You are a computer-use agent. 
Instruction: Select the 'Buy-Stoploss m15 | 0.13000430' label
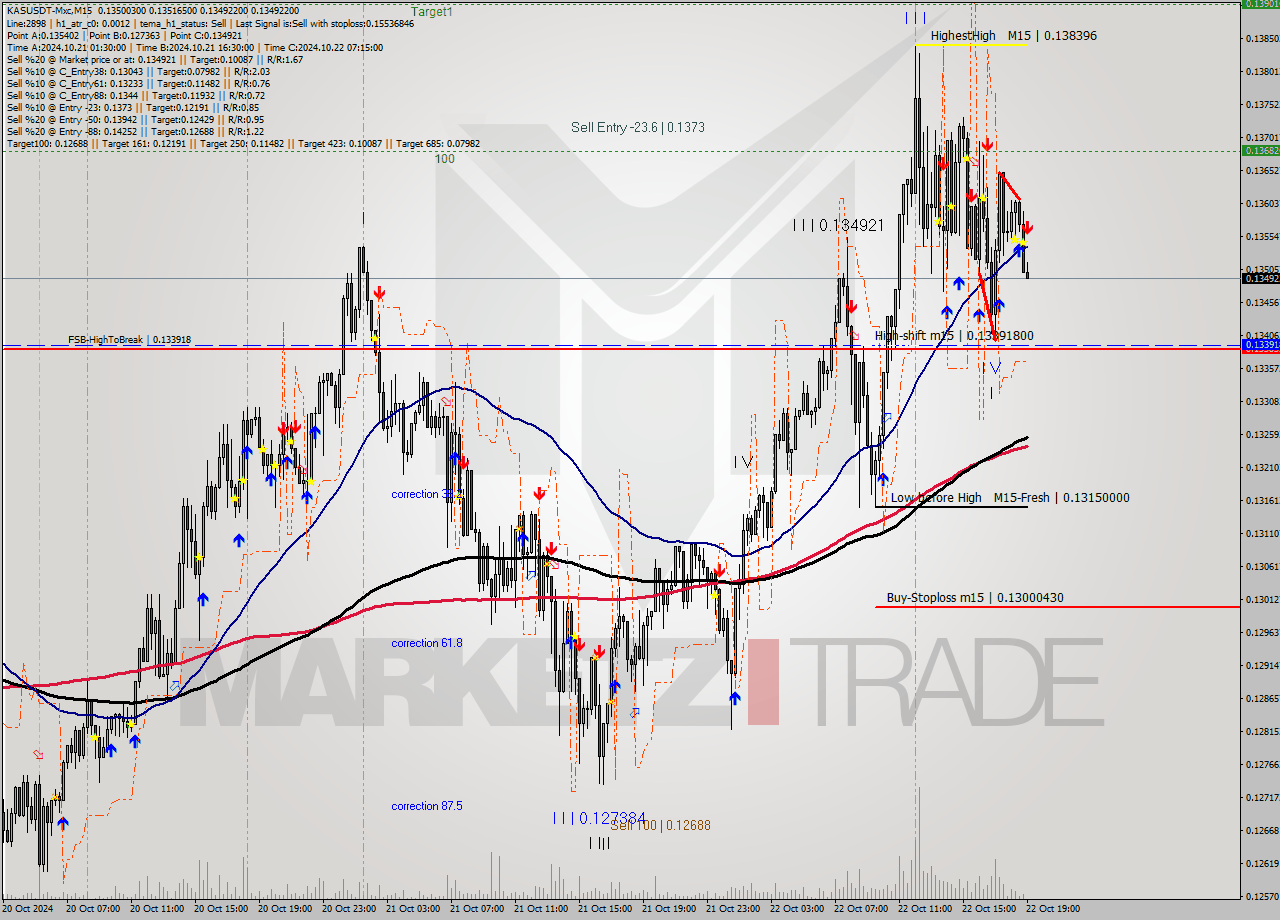[x=975, y=598]
